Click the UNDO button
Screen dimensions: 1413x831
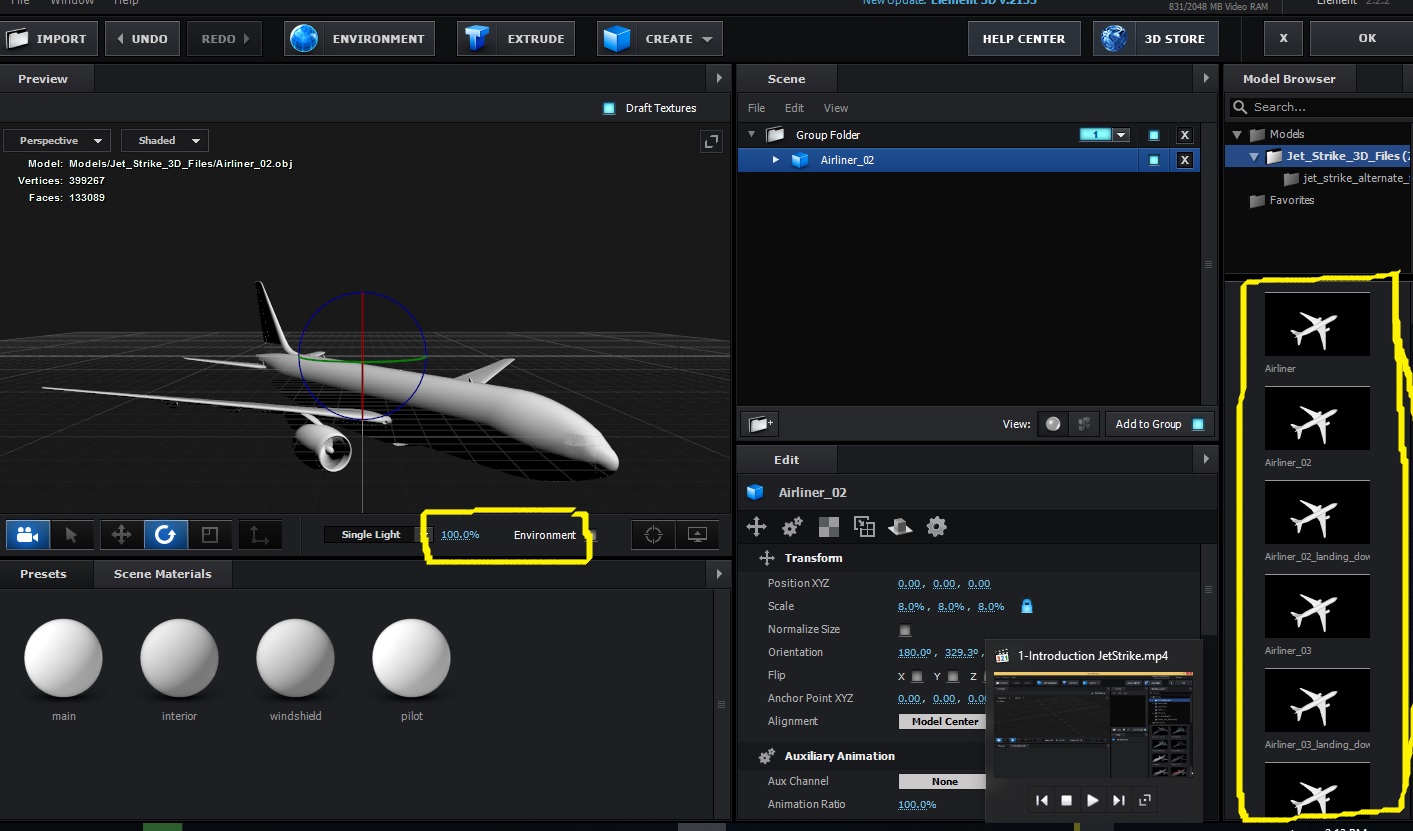coord(142,39)
